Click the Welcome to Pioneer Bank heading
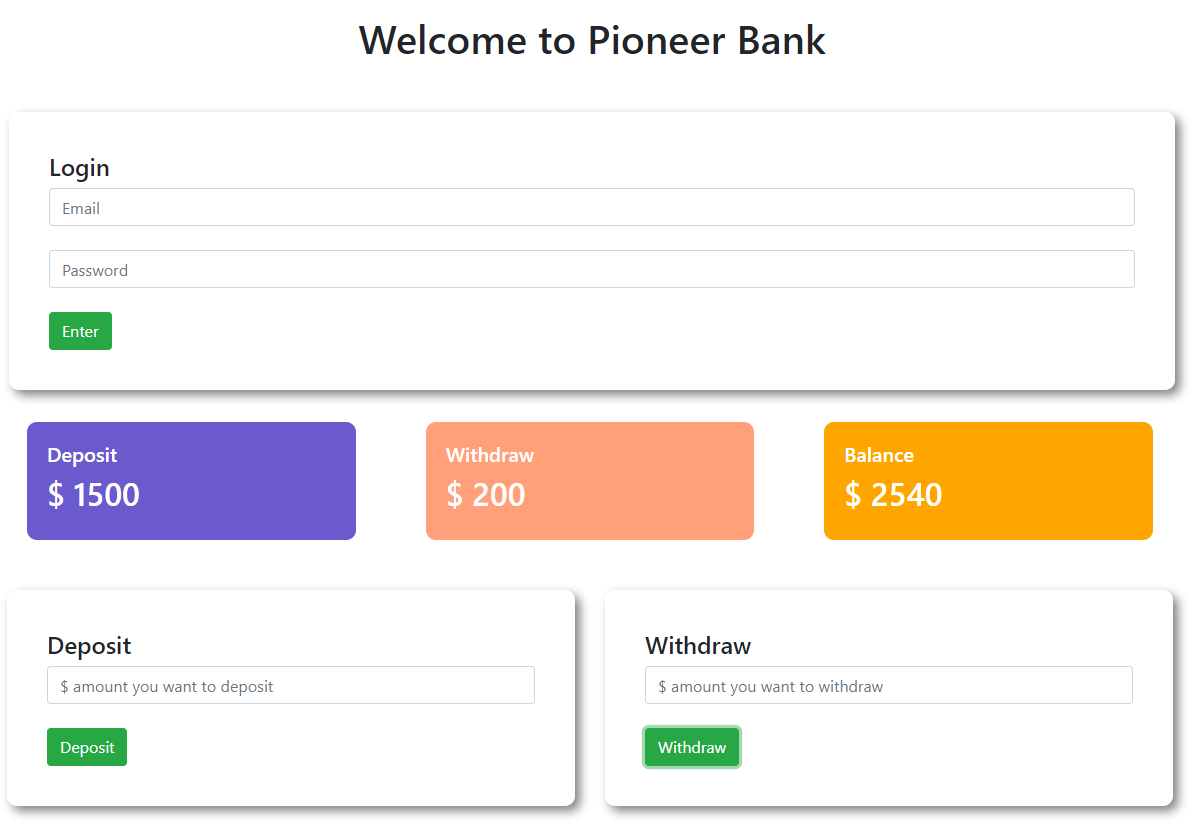The height and width of the screenshot is (832, 1198). coord(592,40)
